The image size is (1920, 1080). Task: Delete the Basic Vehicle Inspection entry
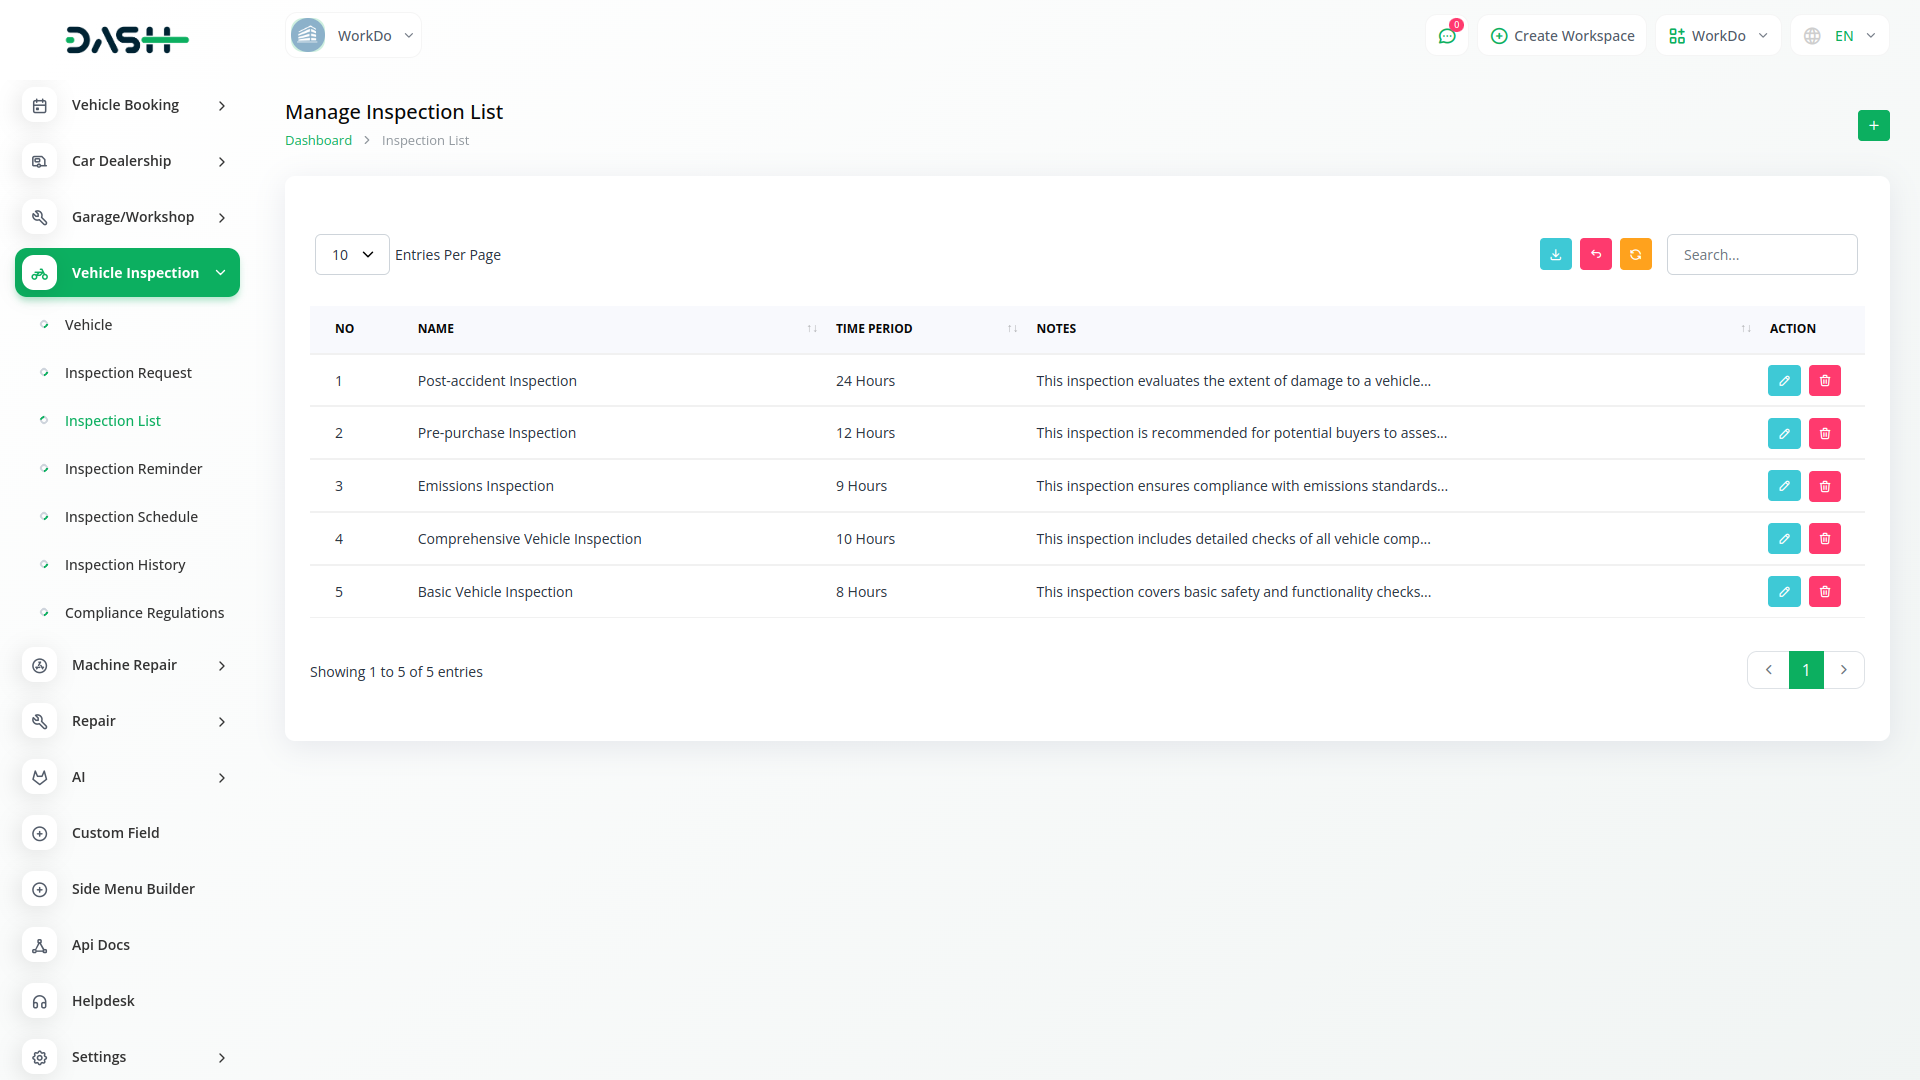click(x=1824, y=591)
